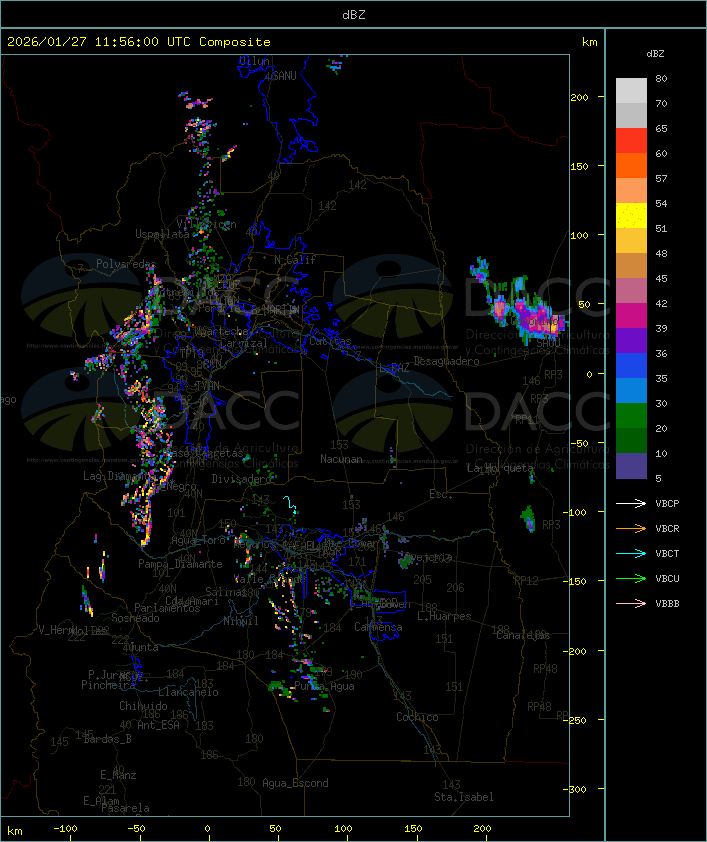
Task: Click the orange VBCR arrow icon
Action: tap(631, 528)
